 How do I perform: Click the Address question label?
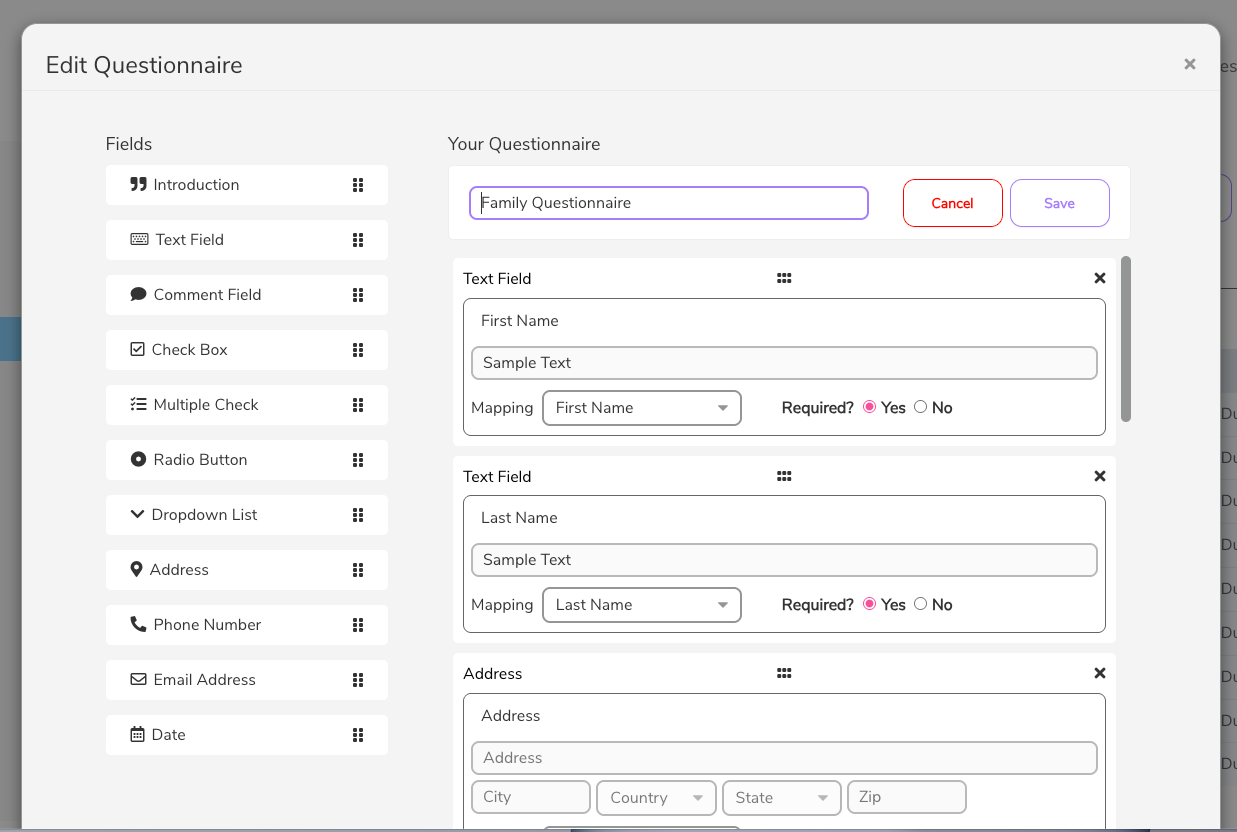511,716
